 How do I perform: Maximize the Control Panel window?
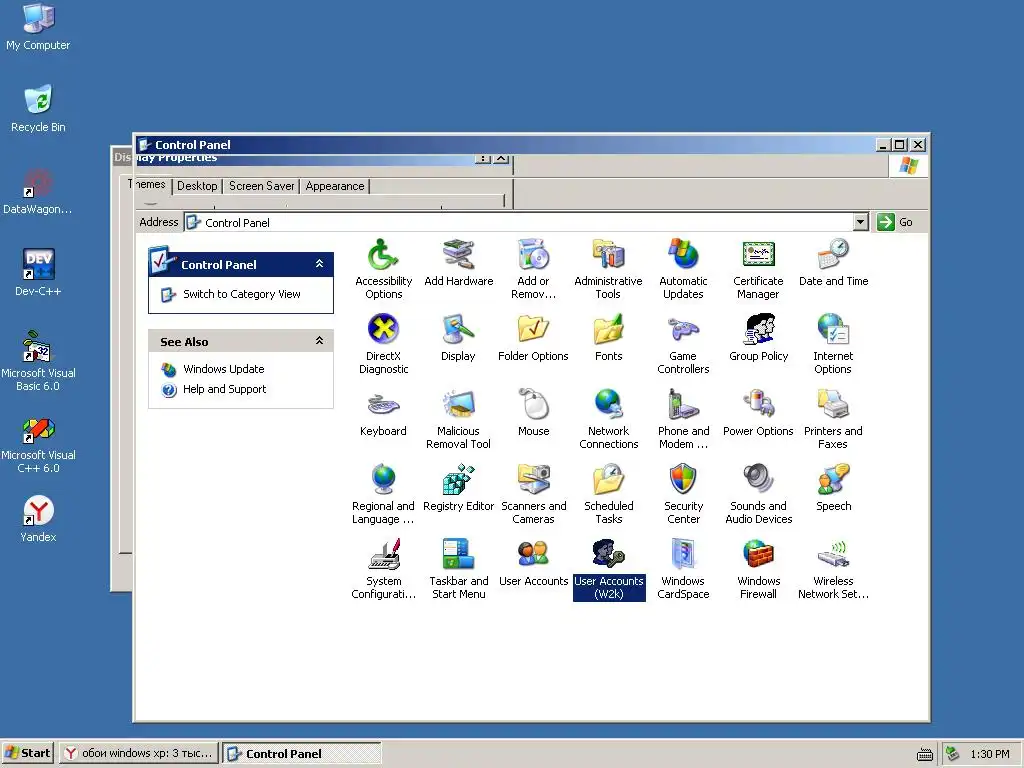900,144
